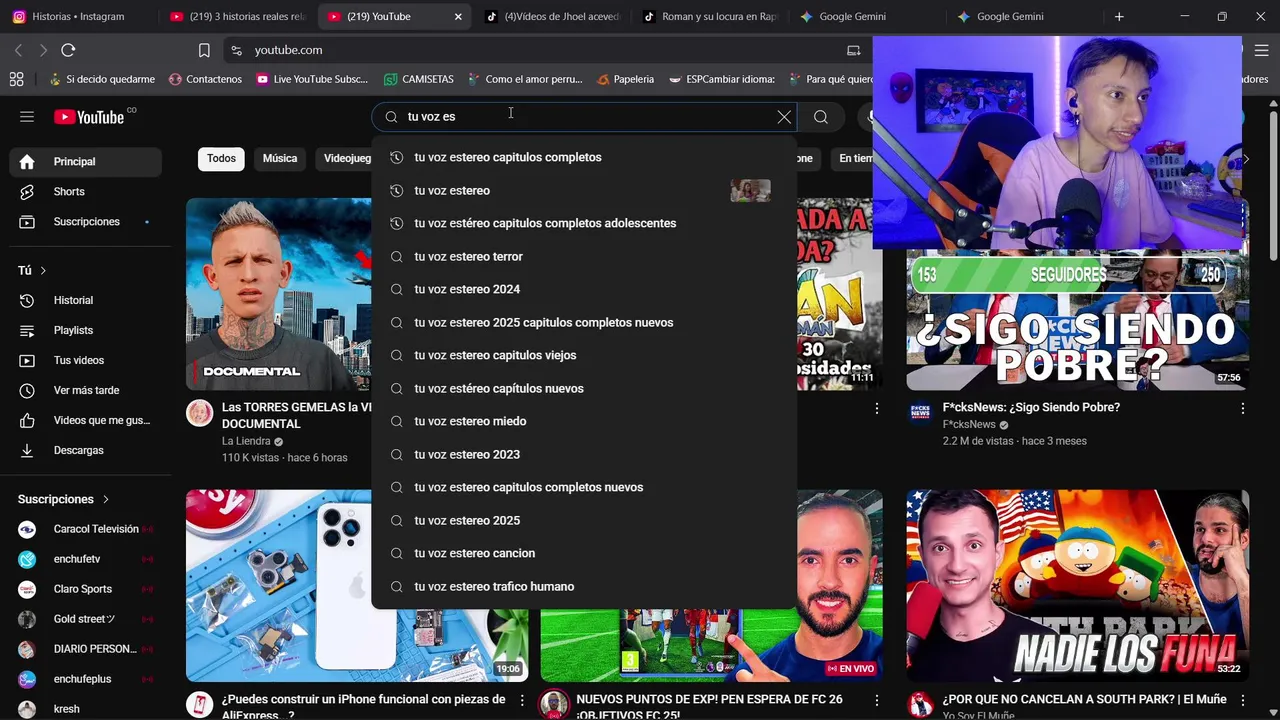Open enchufetv subscription channel
Image resolution: width=1280 pixels, height=720 pixels.
point(85,559)
